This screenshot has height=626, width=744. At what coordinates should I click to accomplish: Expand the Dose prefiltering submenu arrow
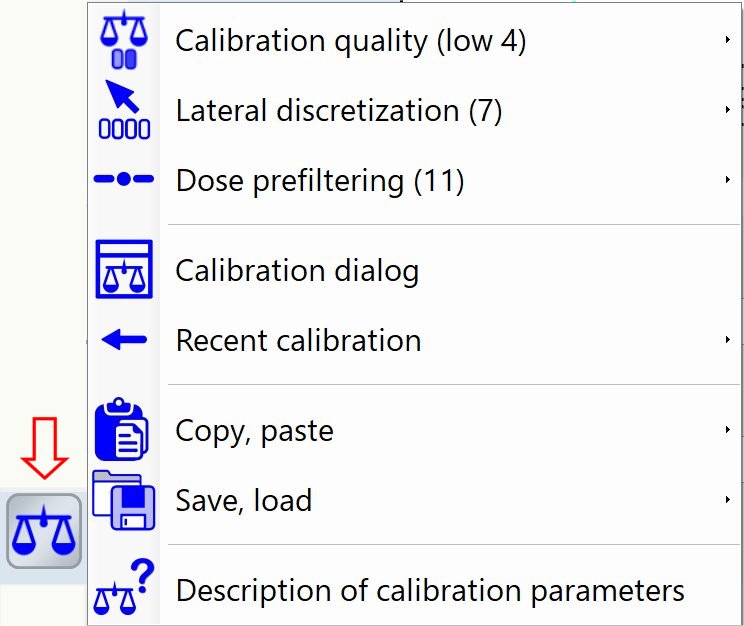click(727, 180)
